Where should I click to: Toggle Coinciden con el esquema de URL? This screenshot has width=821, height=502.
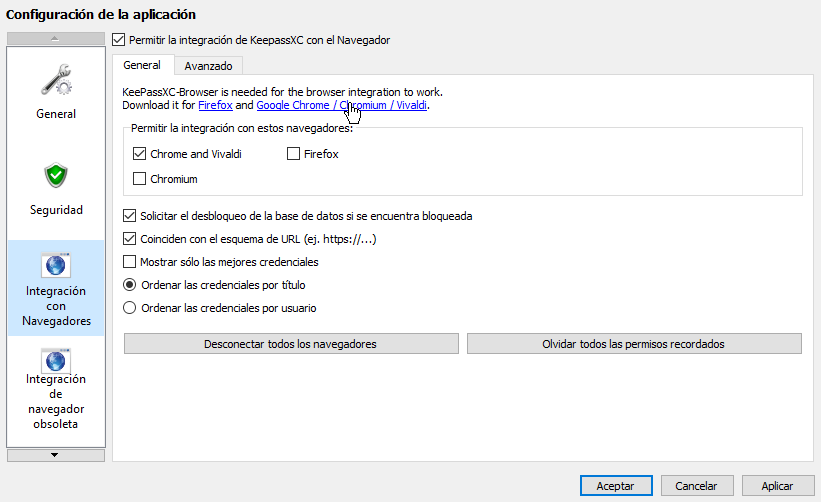(x=129, y=239)
